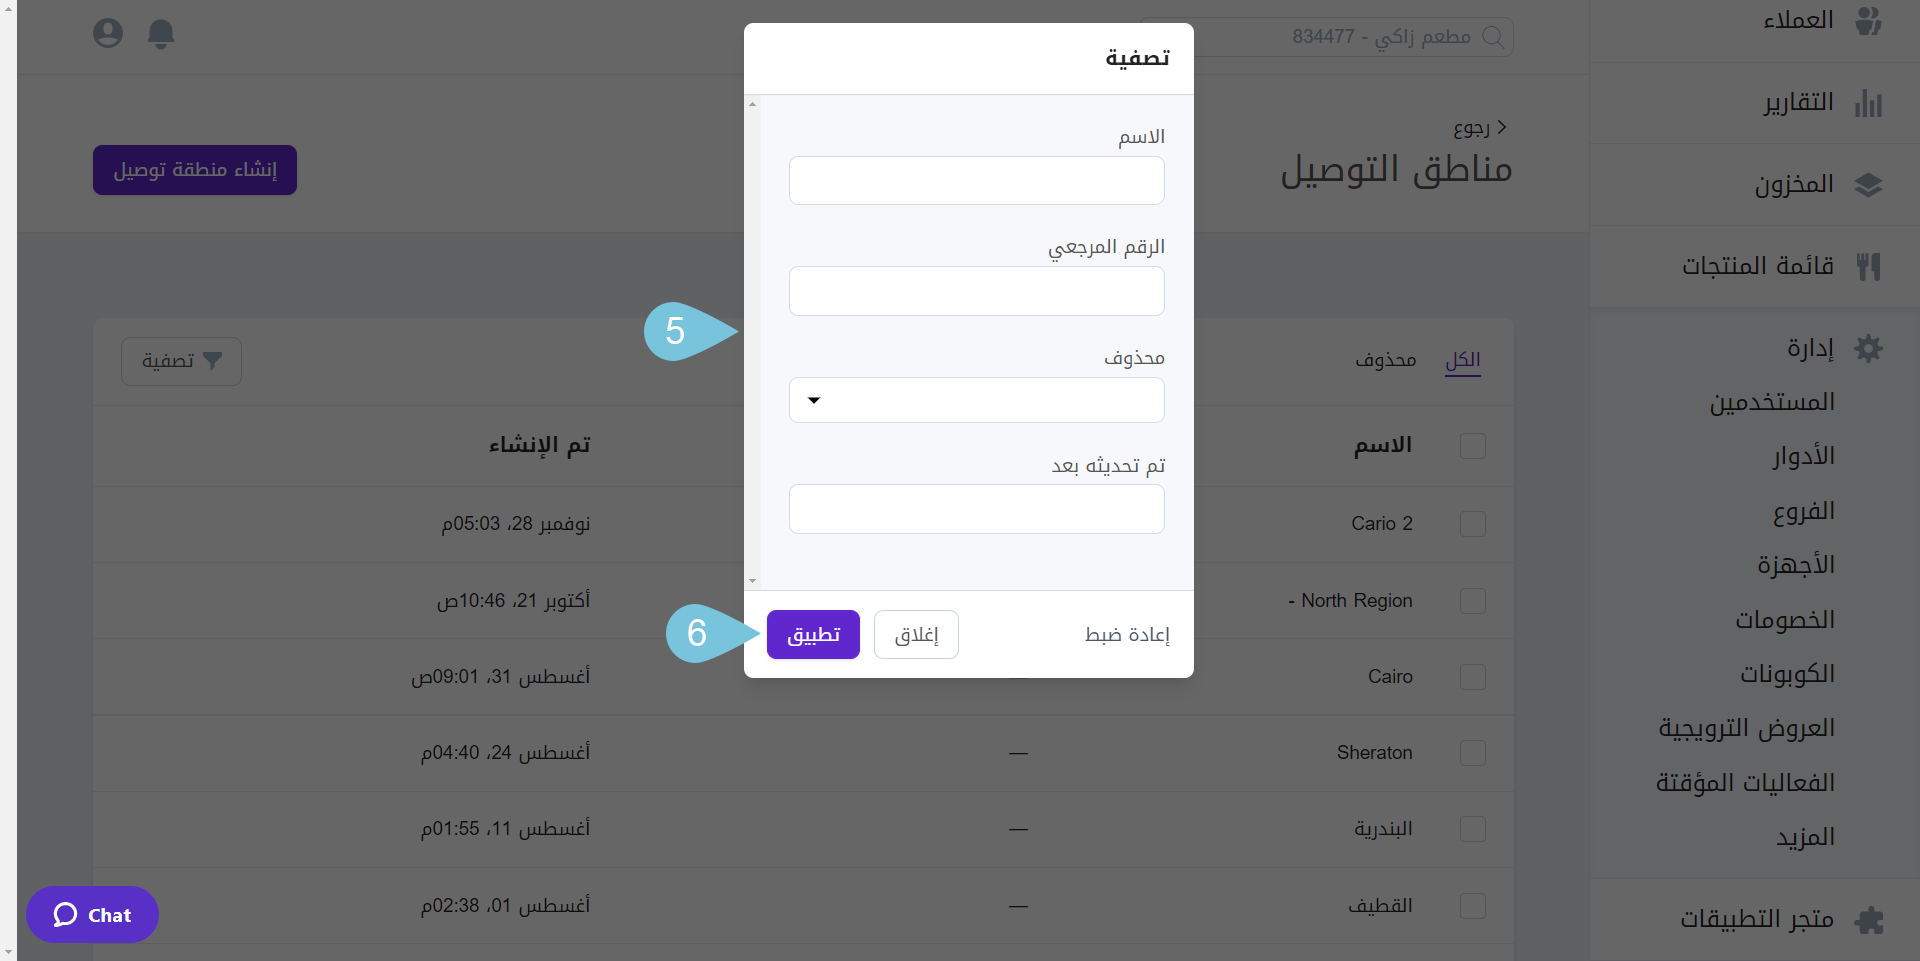Switch to the Deleted (محذوف) tab
This screenshot has height=961, width=1920.
[x=1385, y=360]
